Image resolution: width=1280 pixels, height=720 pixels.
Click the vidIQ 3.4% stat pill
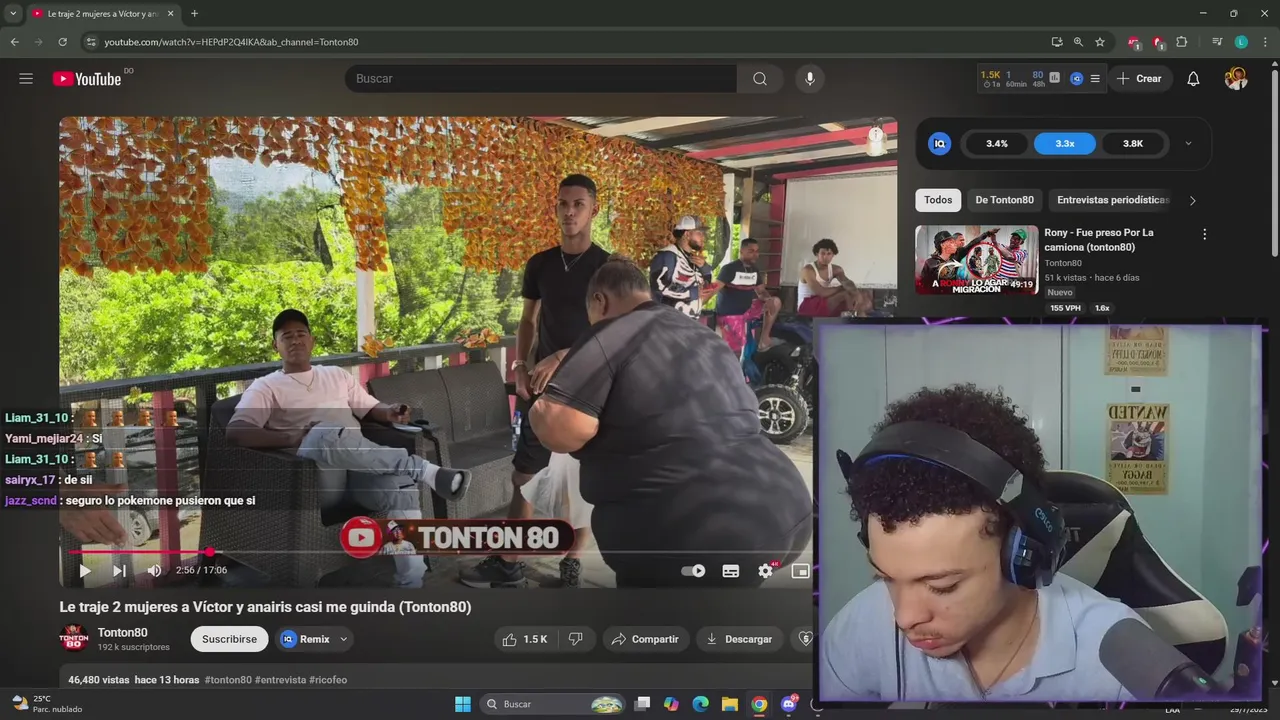(997, 144)
